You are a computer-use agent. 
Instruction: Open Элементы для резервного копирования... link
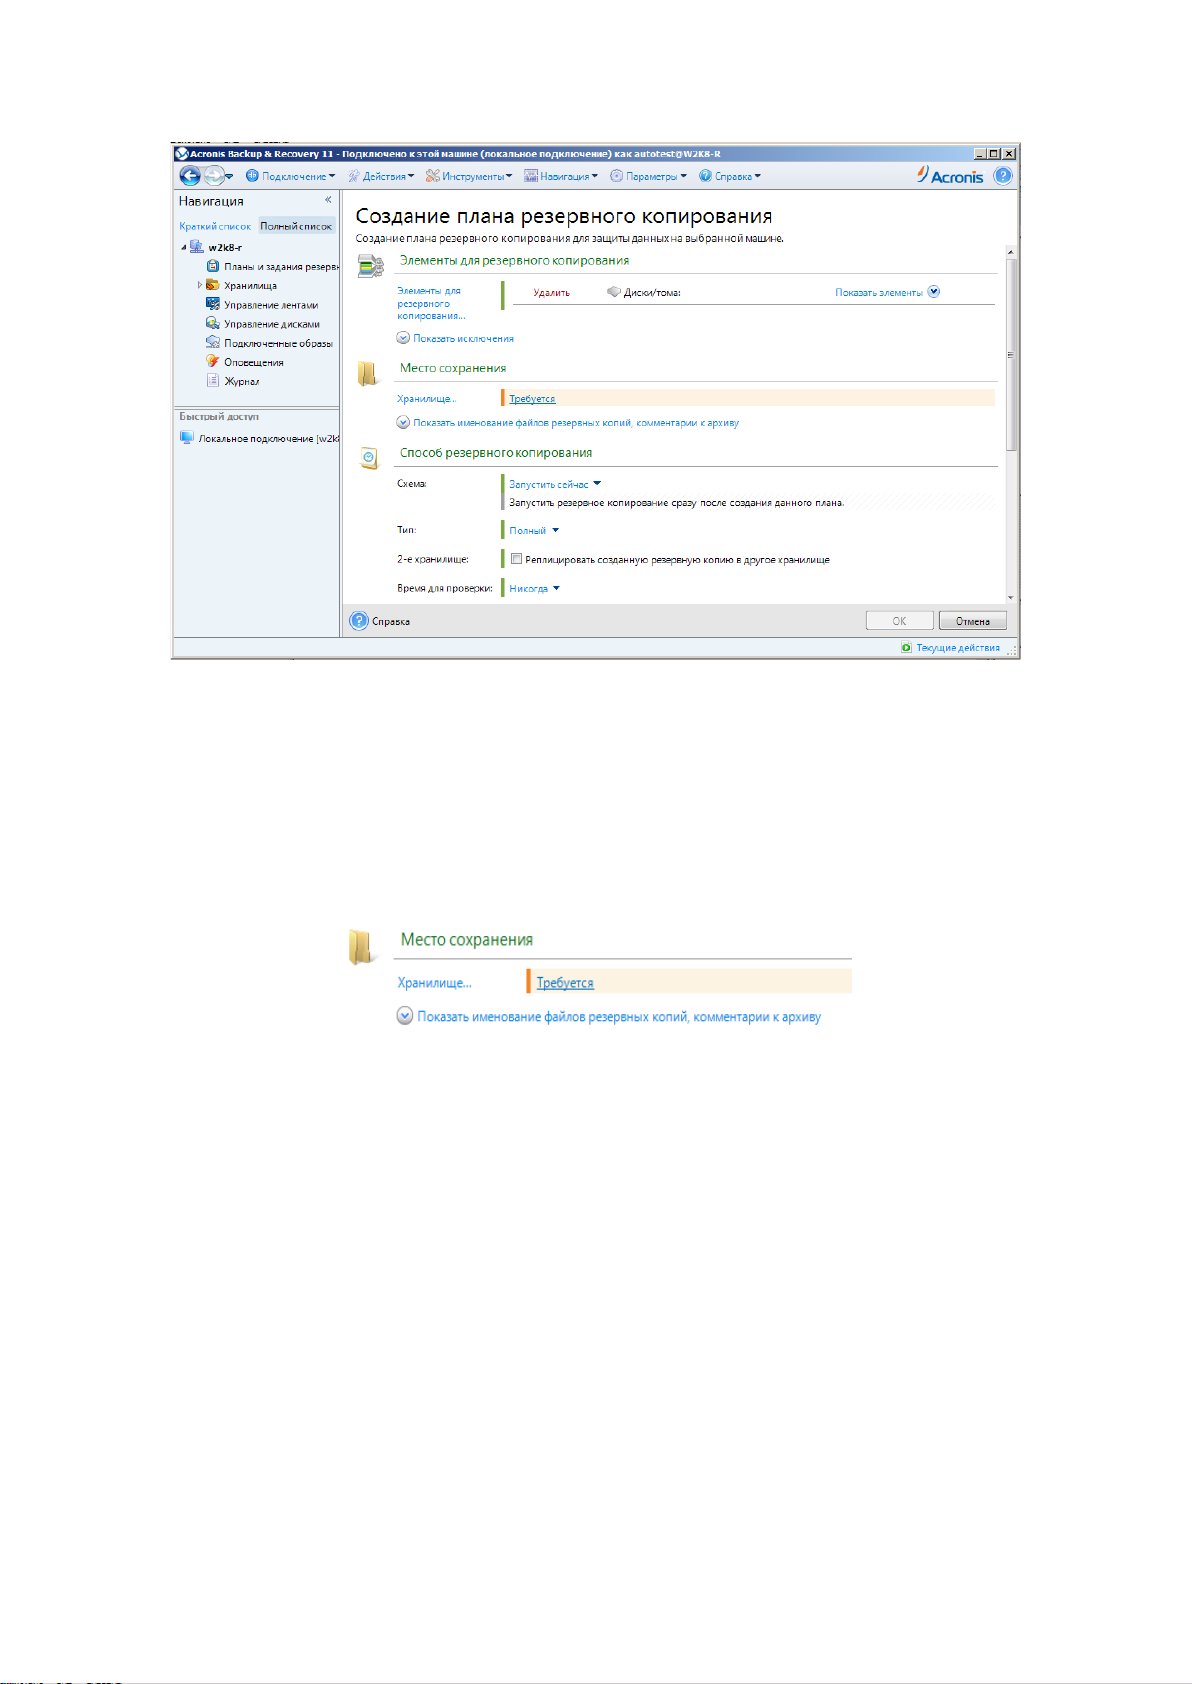point(431,303)
